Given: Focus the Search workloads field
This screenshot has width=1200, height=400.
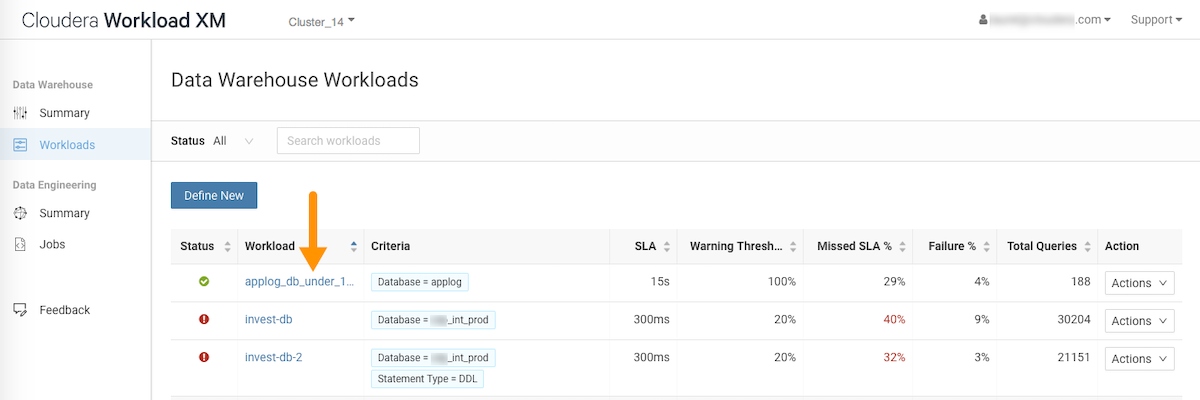Looking at the screenshot, I should click(348, 141).
